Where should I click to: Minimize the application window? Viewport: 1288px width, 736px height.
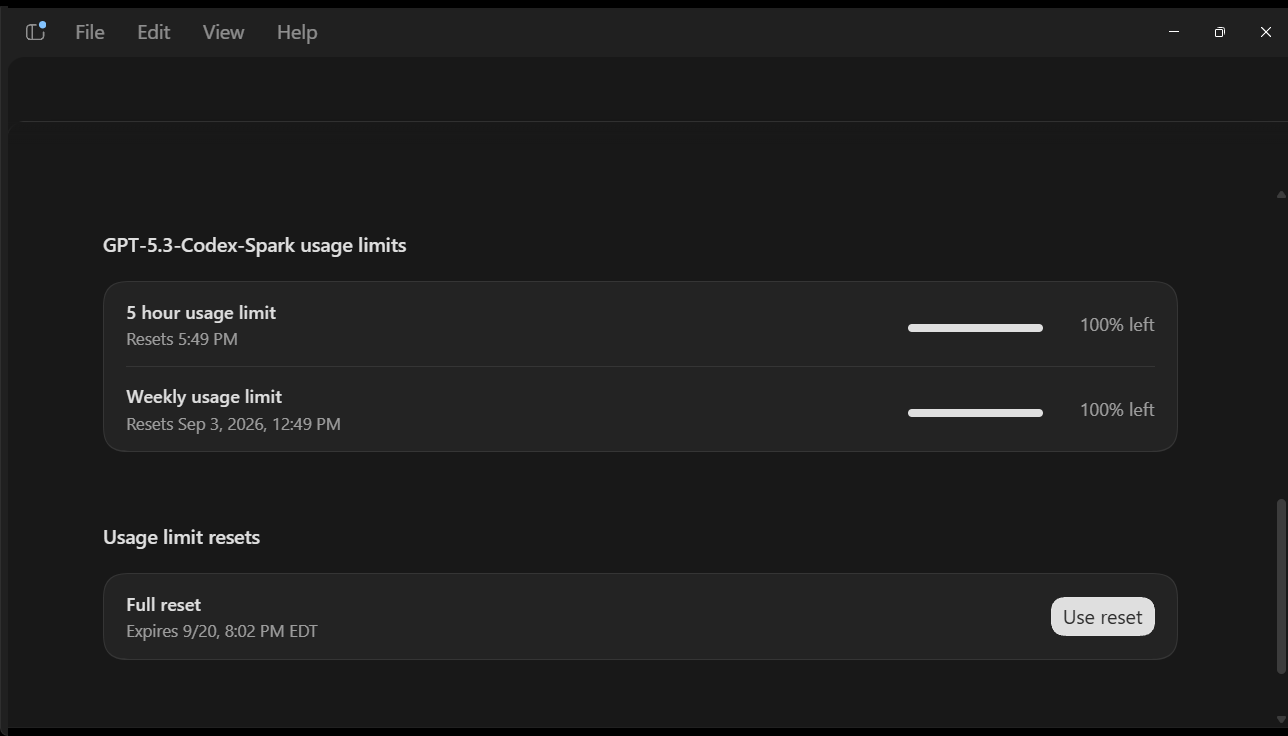click(1174, 32)
